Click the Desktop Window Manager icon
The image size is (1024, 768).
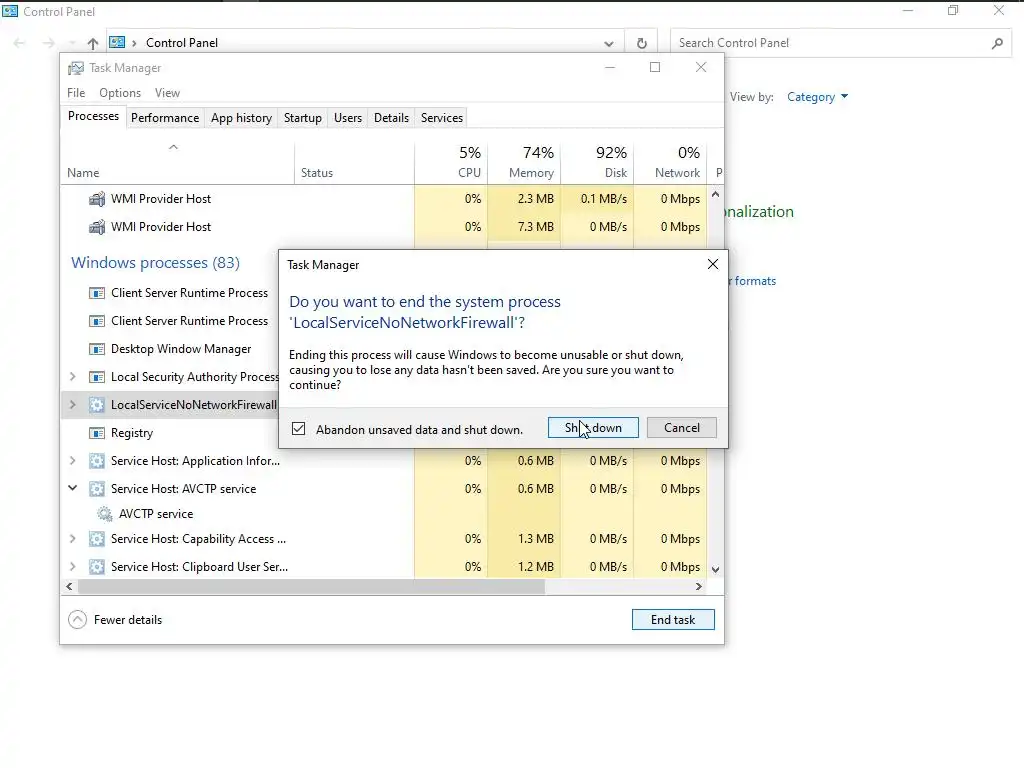pos(97,349)
